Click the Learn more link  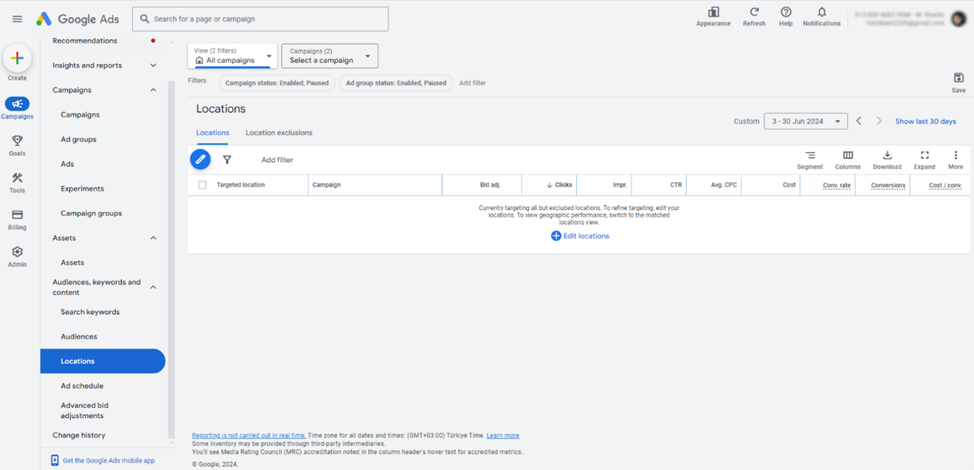pyautogui.click(x=503, y=436)
